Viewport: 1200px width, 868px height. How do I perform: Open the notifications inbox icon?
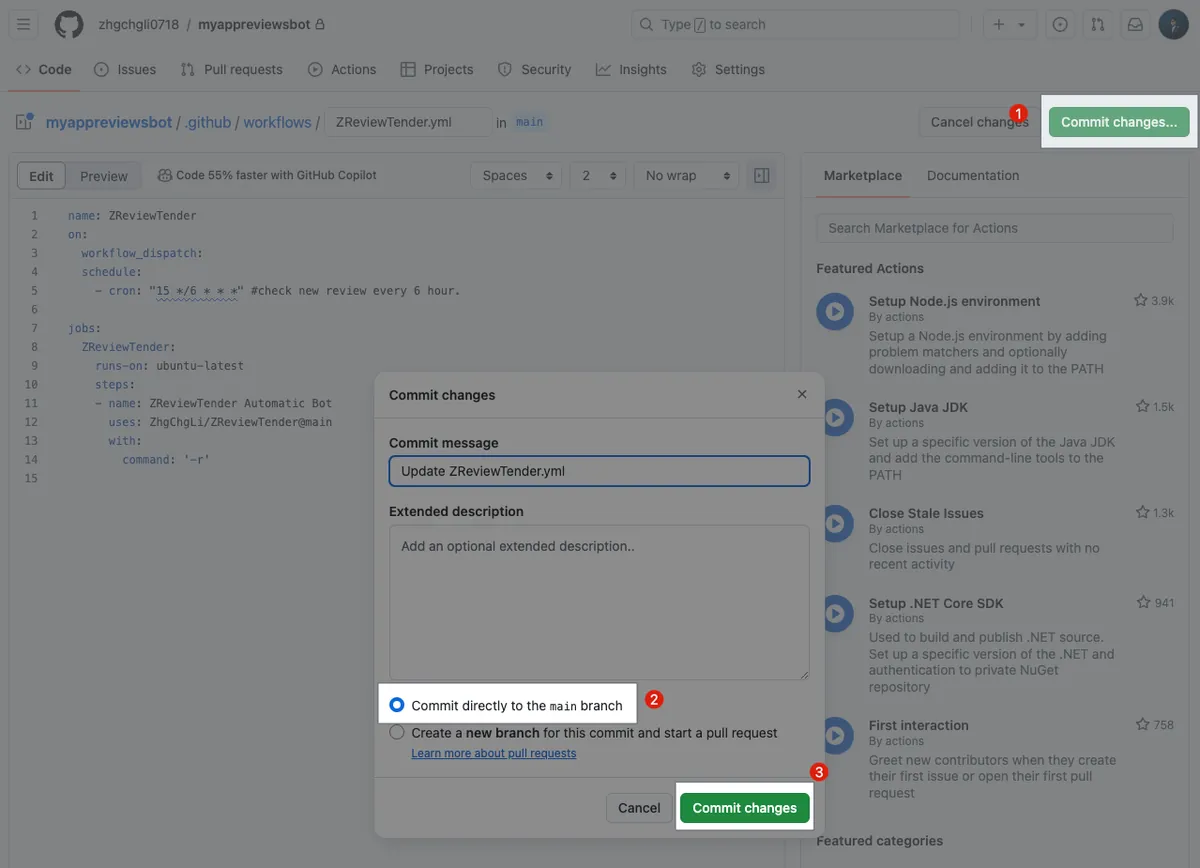tap(1135, 24)
